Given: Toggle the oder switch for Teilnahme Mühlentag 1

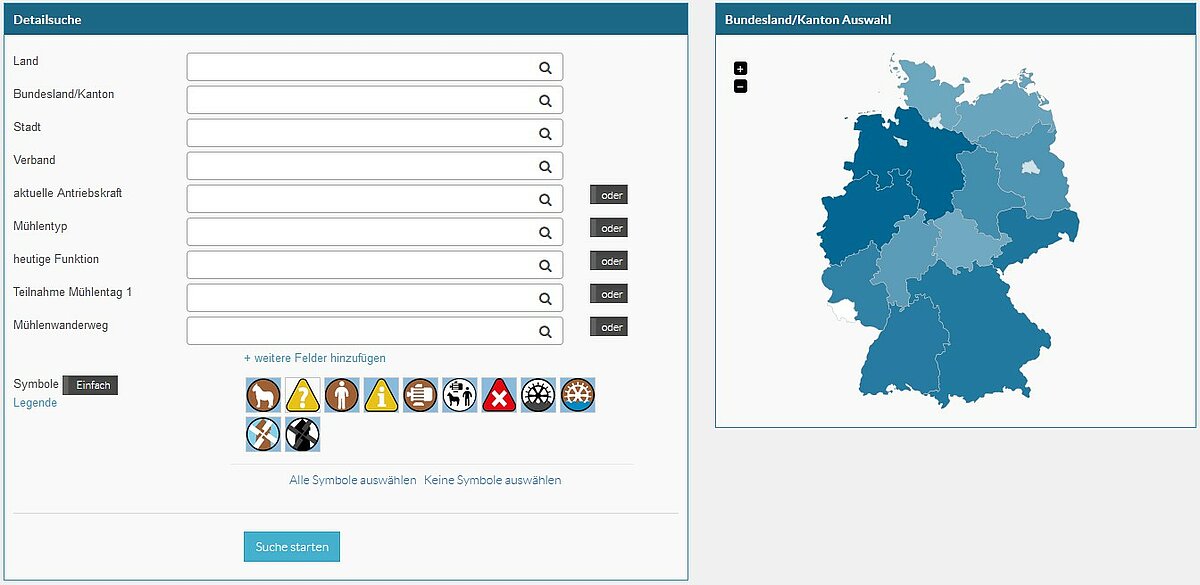Looking at the screenshot, I should [x=609, y=294].
